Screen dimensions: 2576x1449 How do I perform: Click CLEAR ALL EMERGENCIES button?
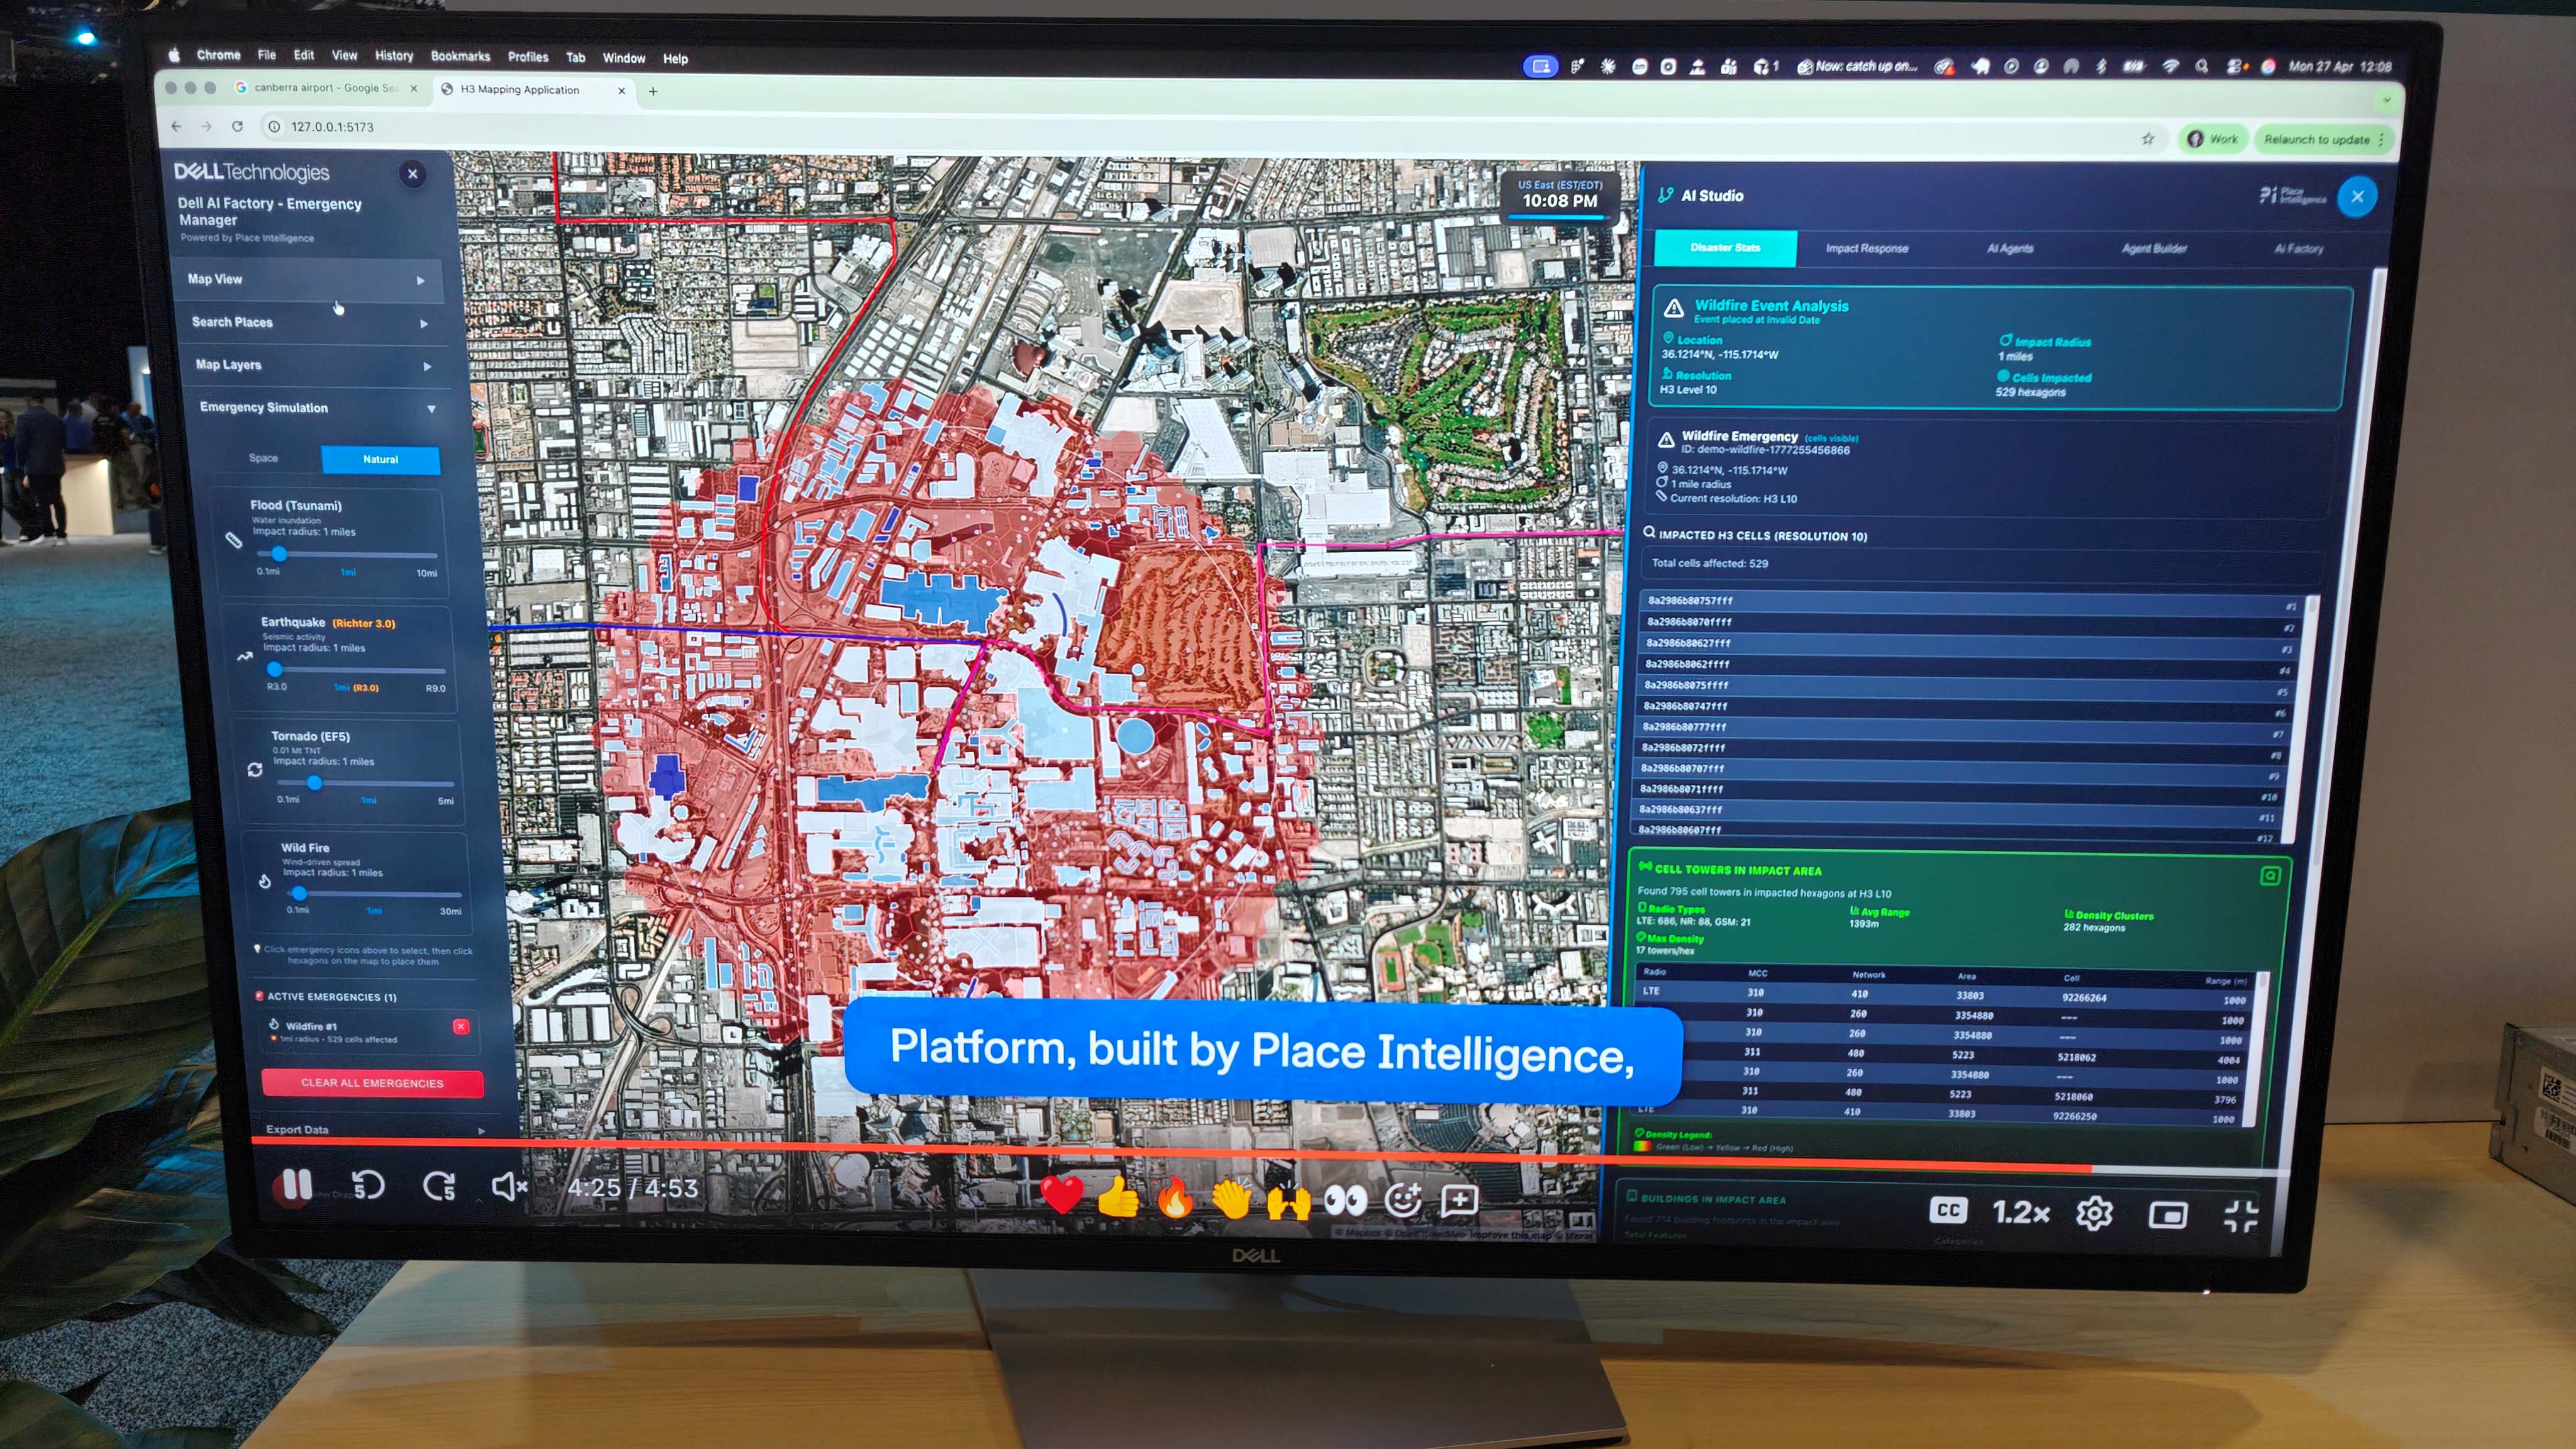tap(372, 1083)
